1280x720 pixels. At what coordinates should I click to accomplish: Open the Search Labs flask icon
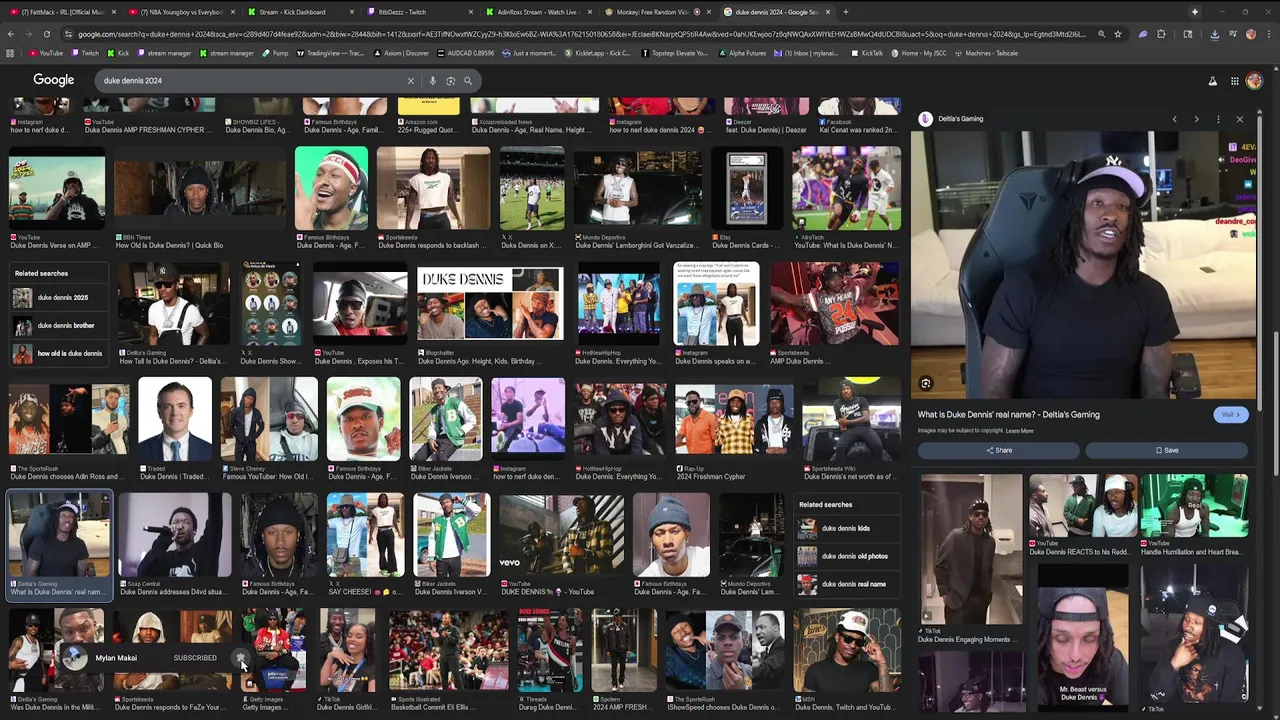1212,81
